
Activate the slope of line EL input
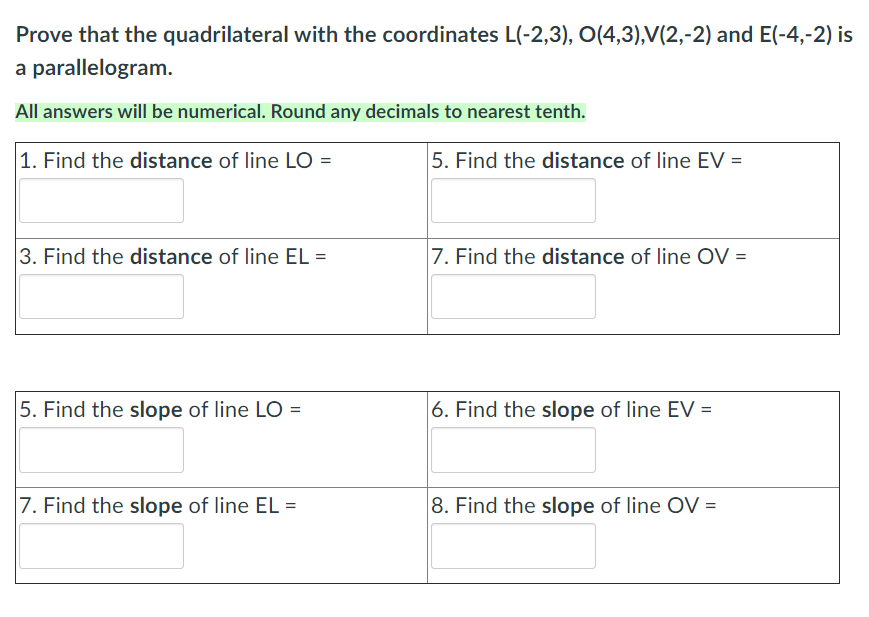pos(101,546)
